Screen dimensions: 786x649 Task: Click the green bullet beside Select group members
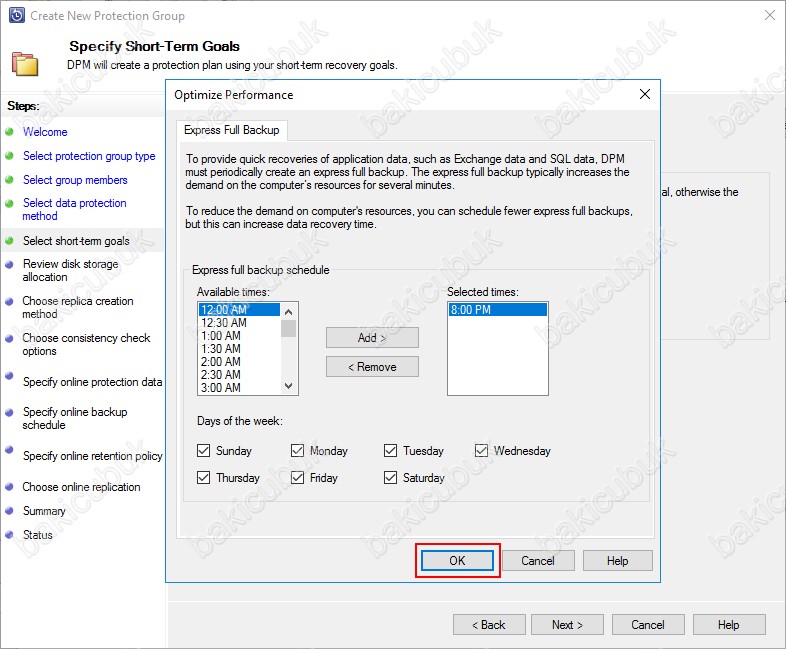pos(9,179)
